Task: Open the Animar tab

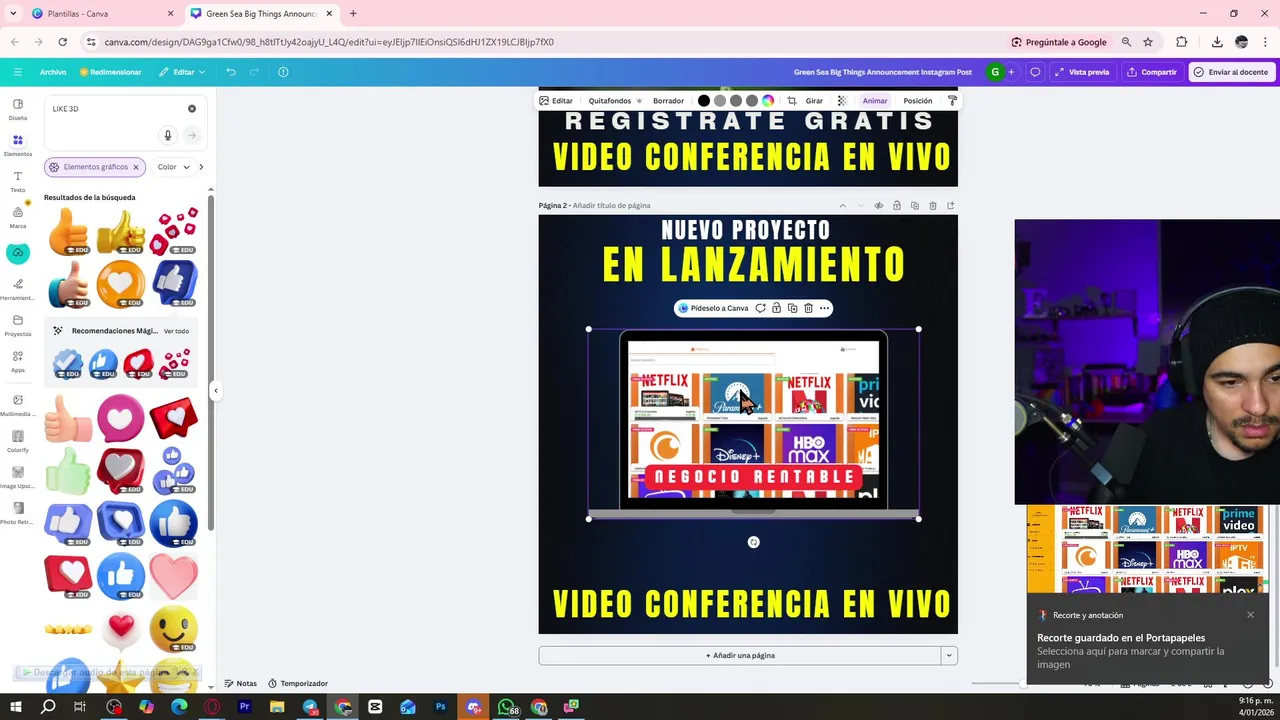Action: point(875,101)
